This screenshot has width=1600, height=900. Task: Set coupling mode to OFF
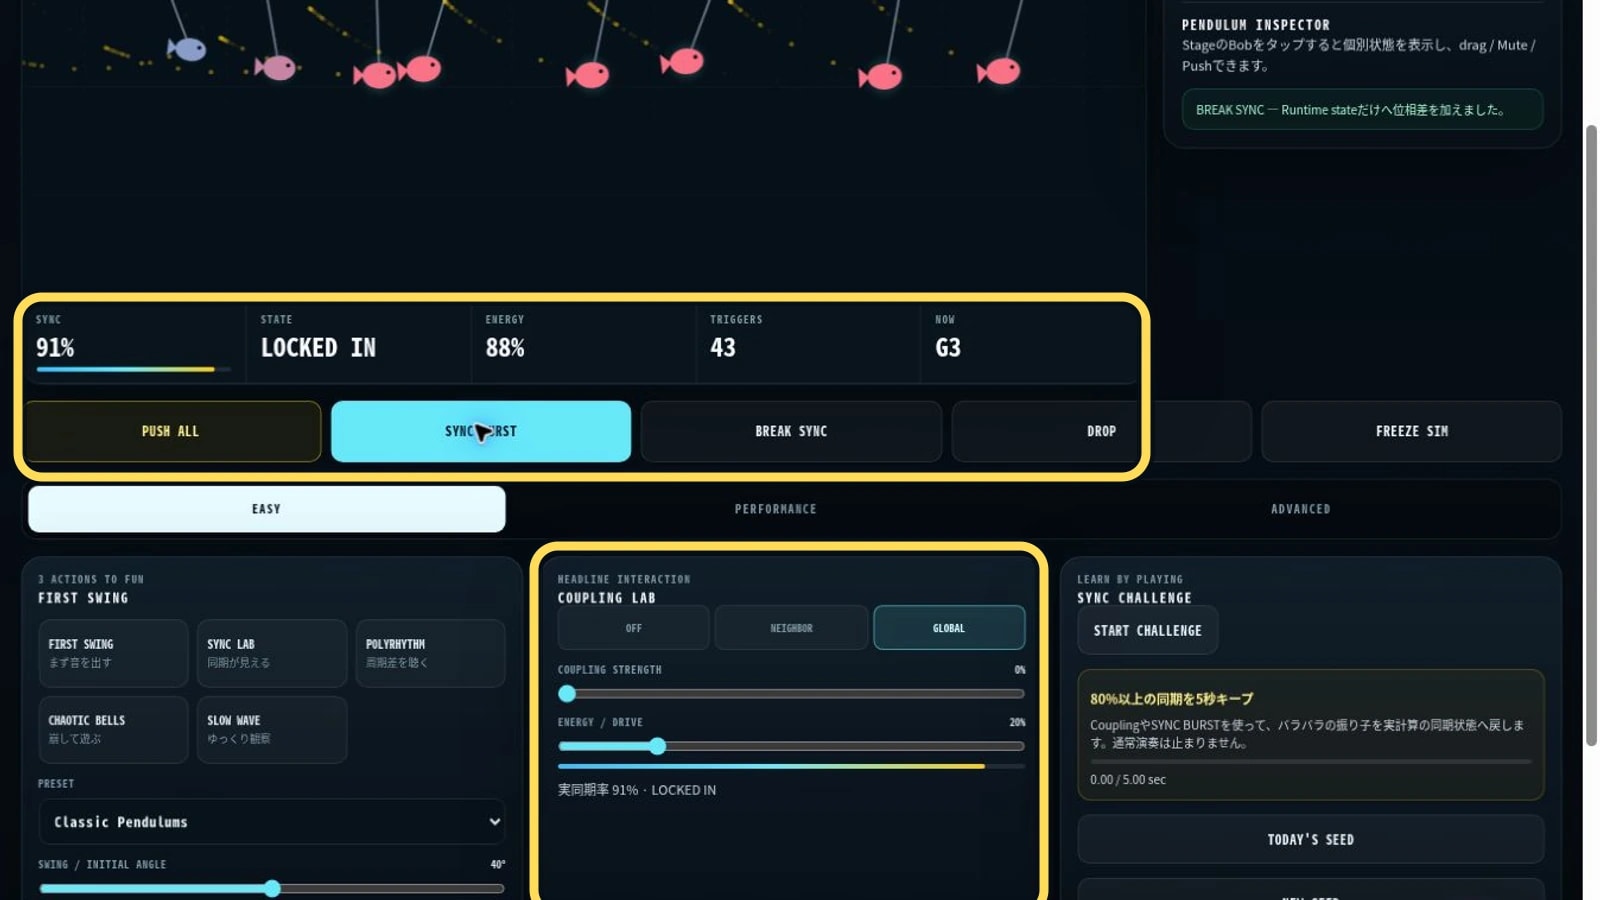(633, 628)
